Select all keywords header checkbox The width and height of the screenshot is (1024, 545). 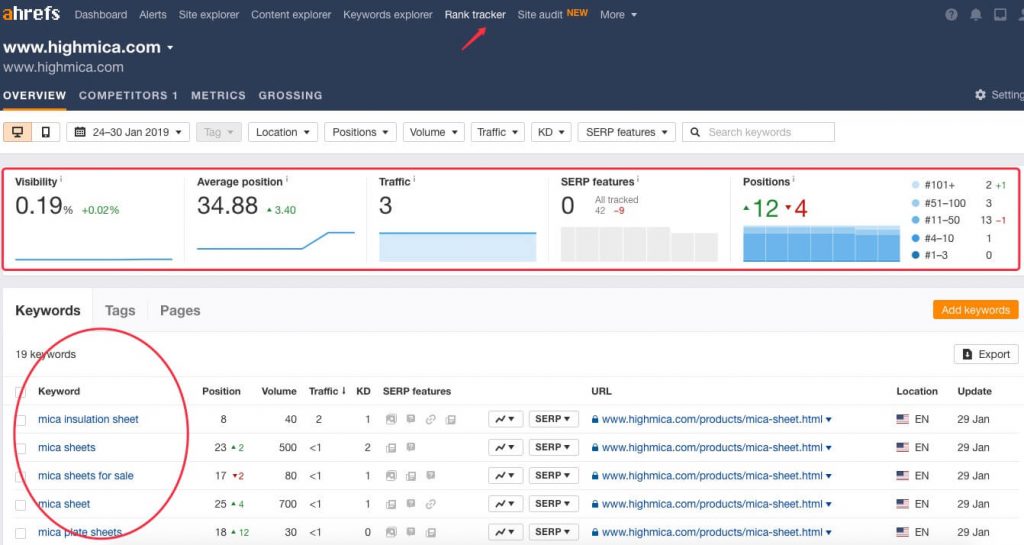21,392
